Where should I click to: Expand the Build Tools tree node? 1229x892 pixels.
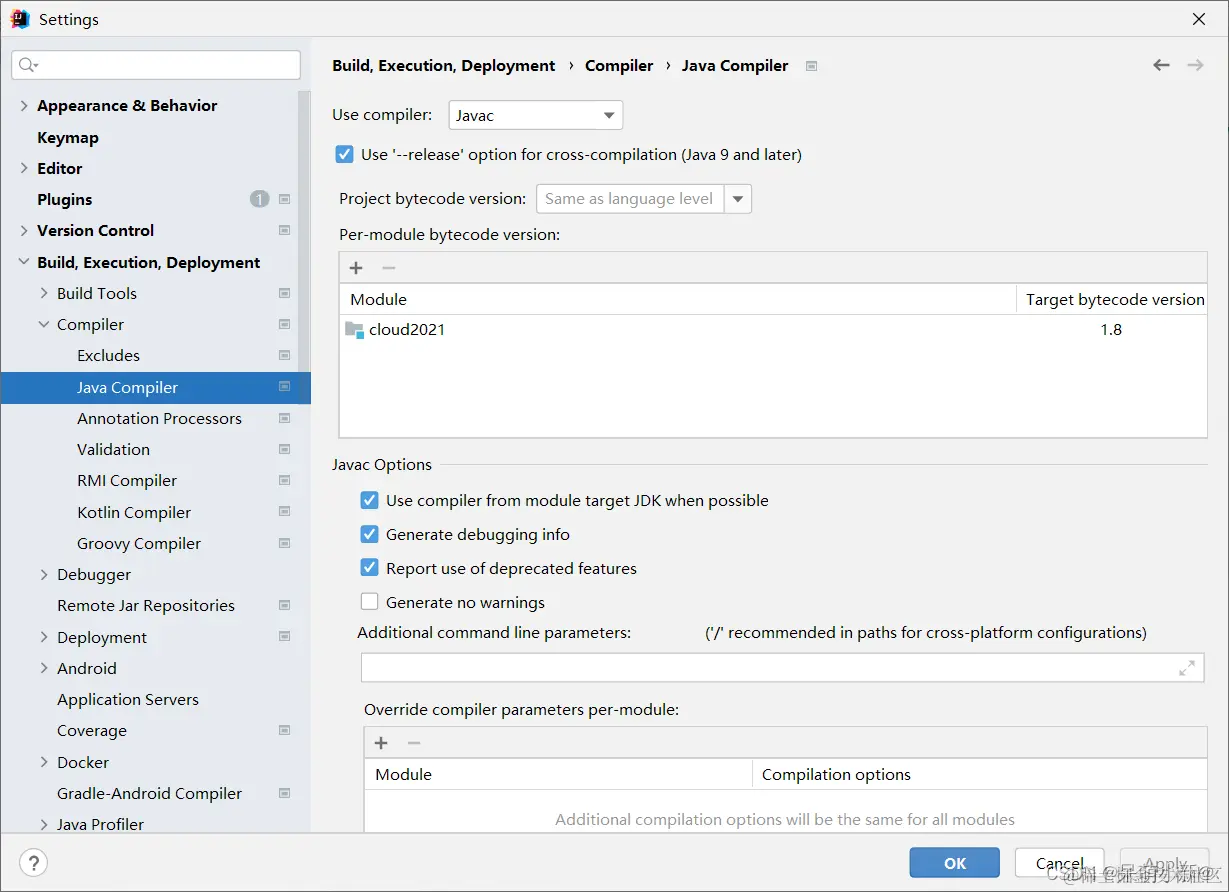point(44,293)
